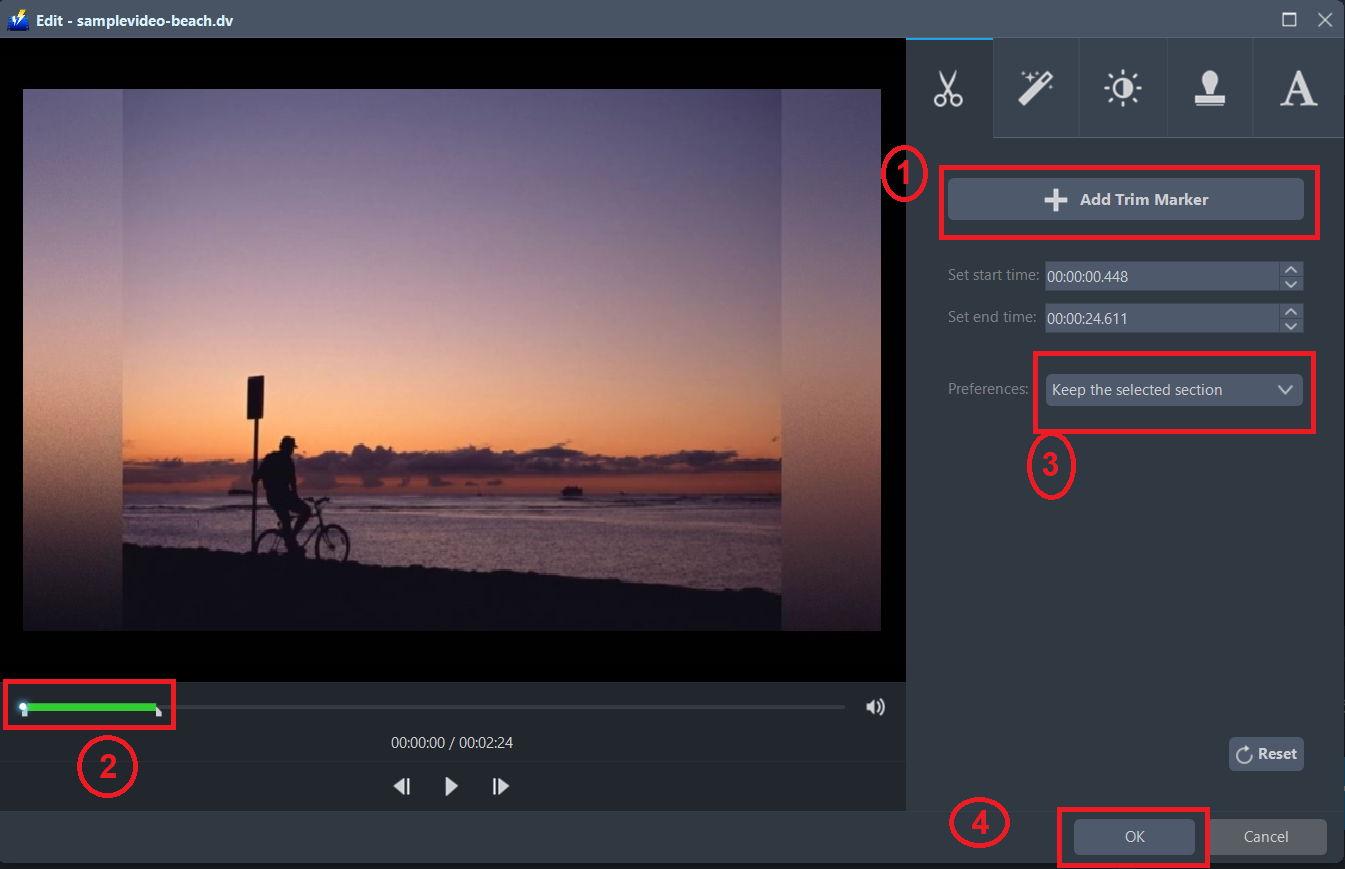Switch to the text overlay tab
Screen dimensions: 1345x869
[x=1297, y=88]
